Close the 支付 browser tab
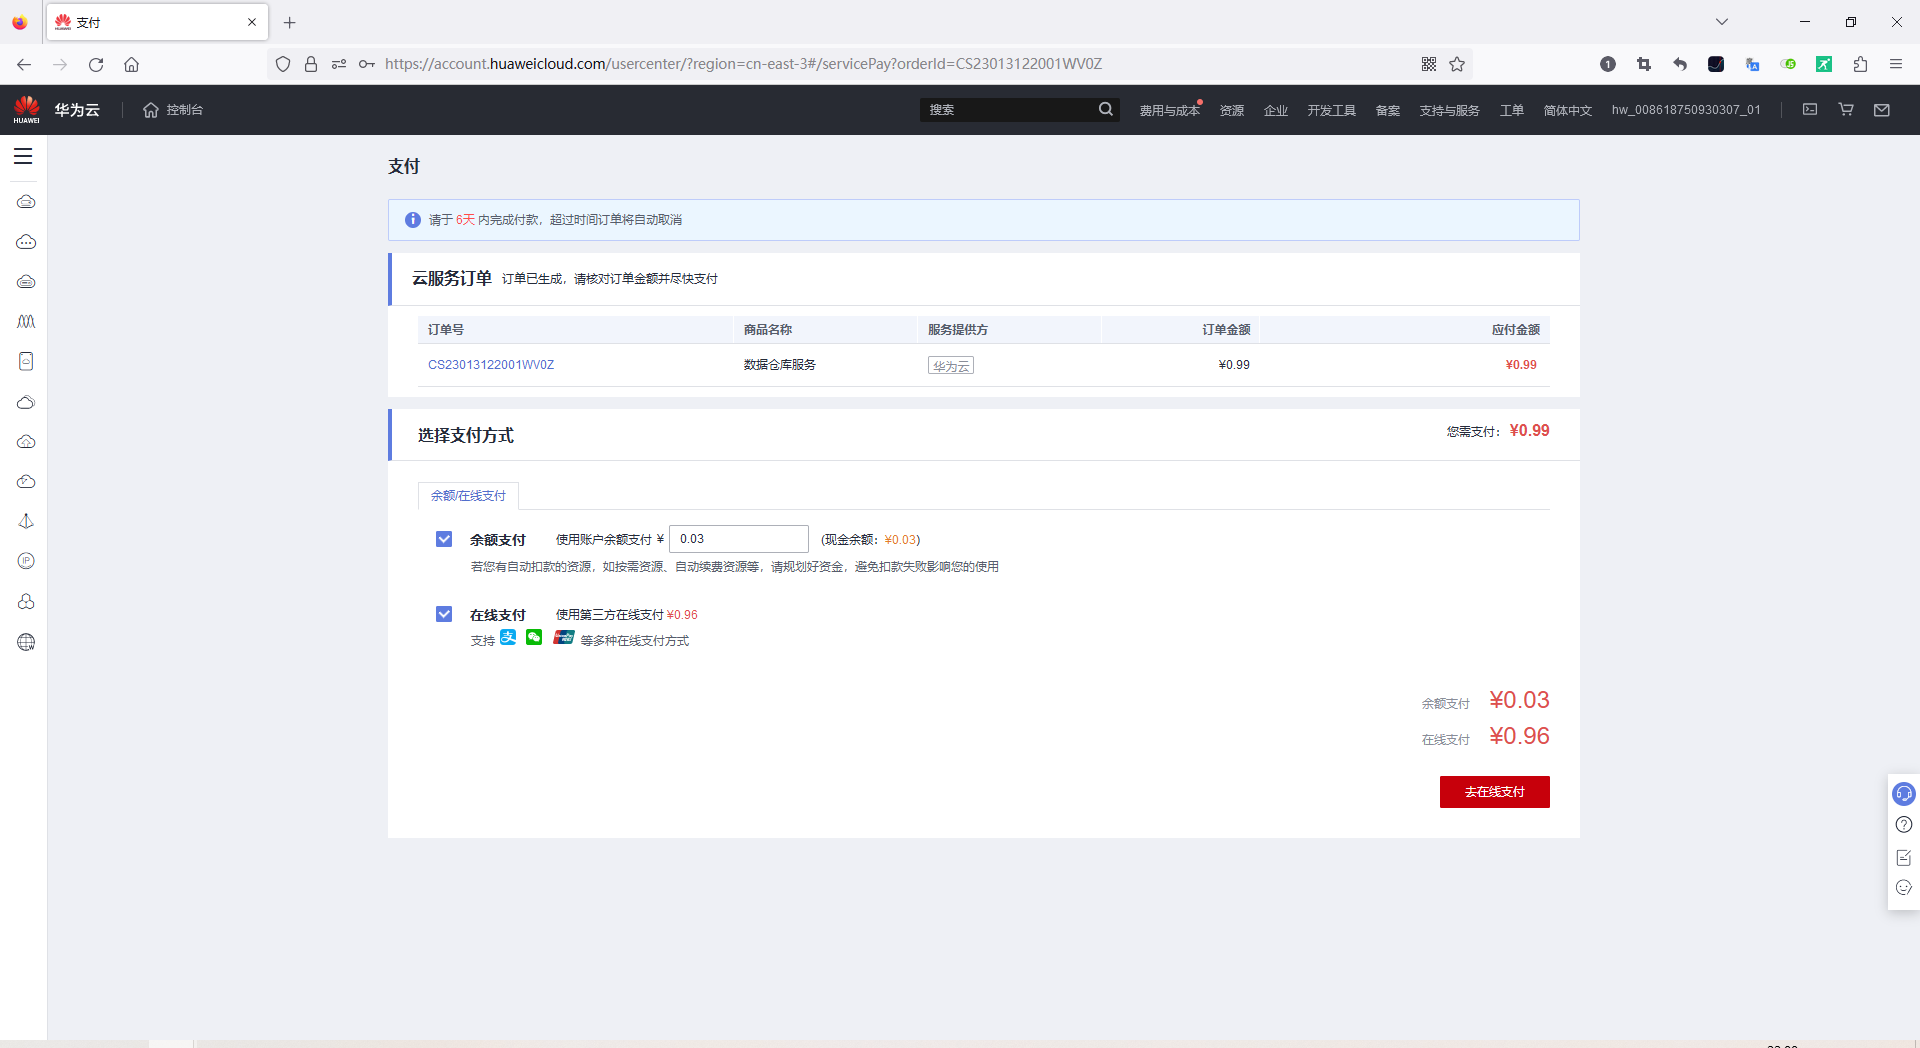This screenshot has width=1920, height=1048. [x=252, y=22]
